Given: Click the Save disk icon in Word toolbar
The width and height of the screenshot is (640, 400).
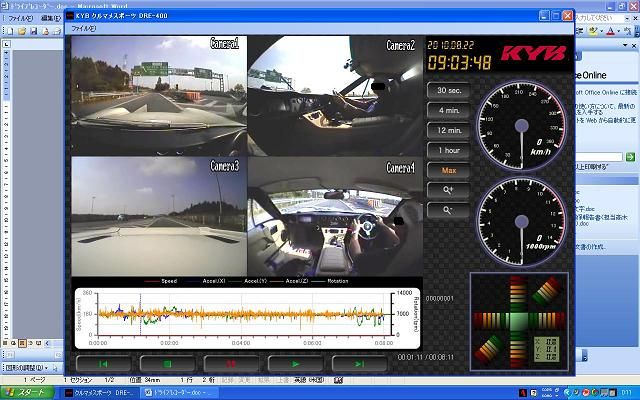Looking at the screenshot, I should click(x=34, y=31).
